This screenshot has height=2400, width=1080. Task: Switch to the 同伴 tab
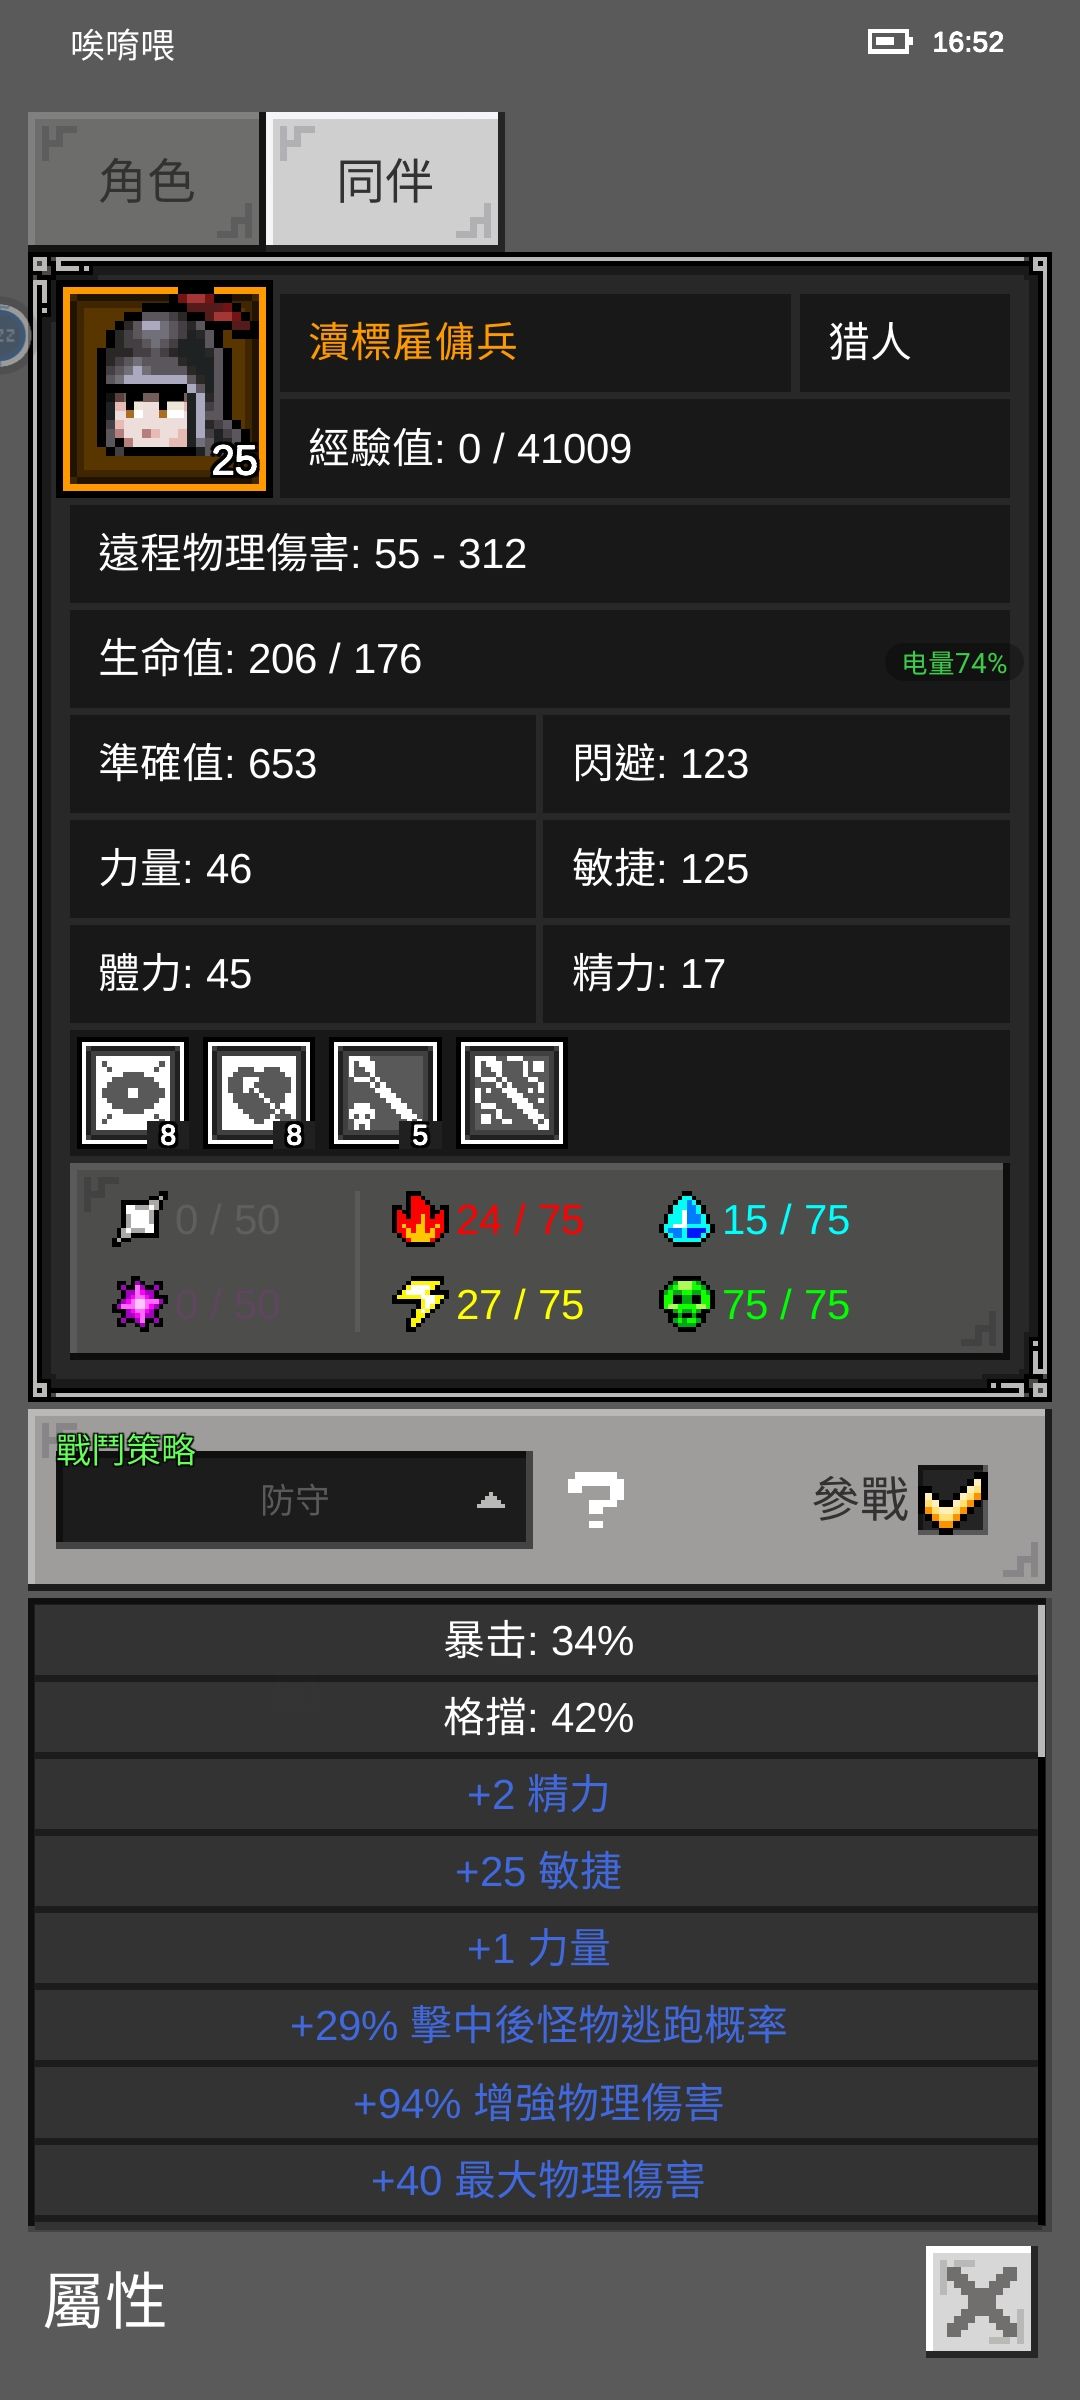click(x=384, y=179)
